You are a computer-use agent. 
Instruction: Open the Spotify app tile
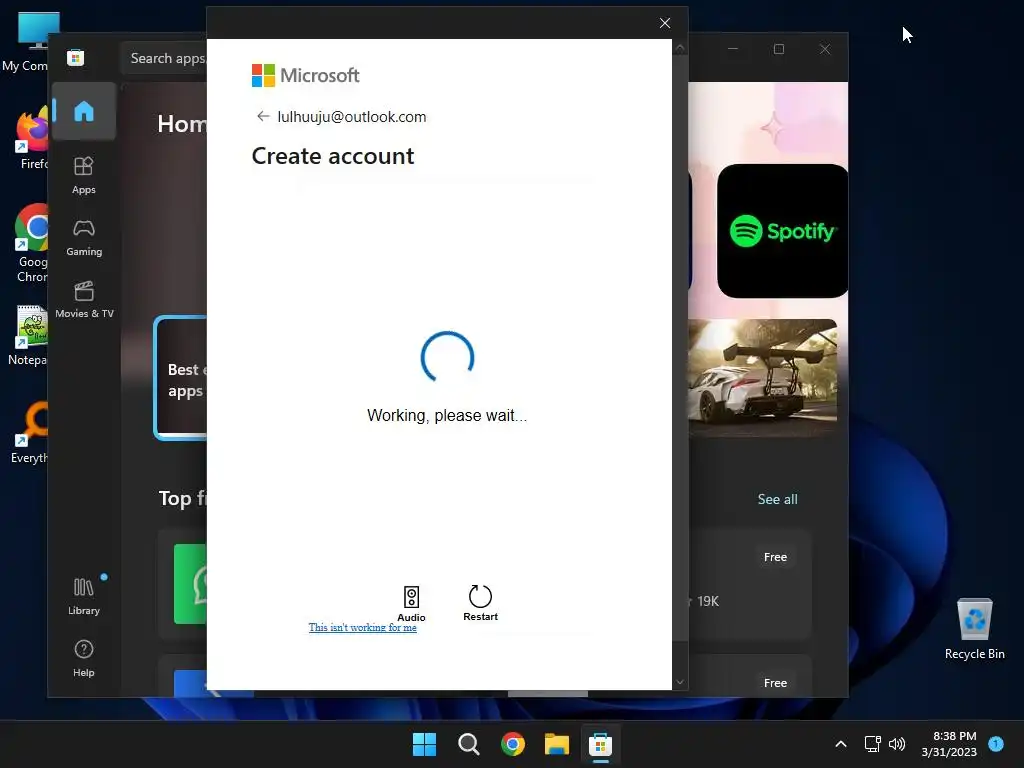point(782,231)
